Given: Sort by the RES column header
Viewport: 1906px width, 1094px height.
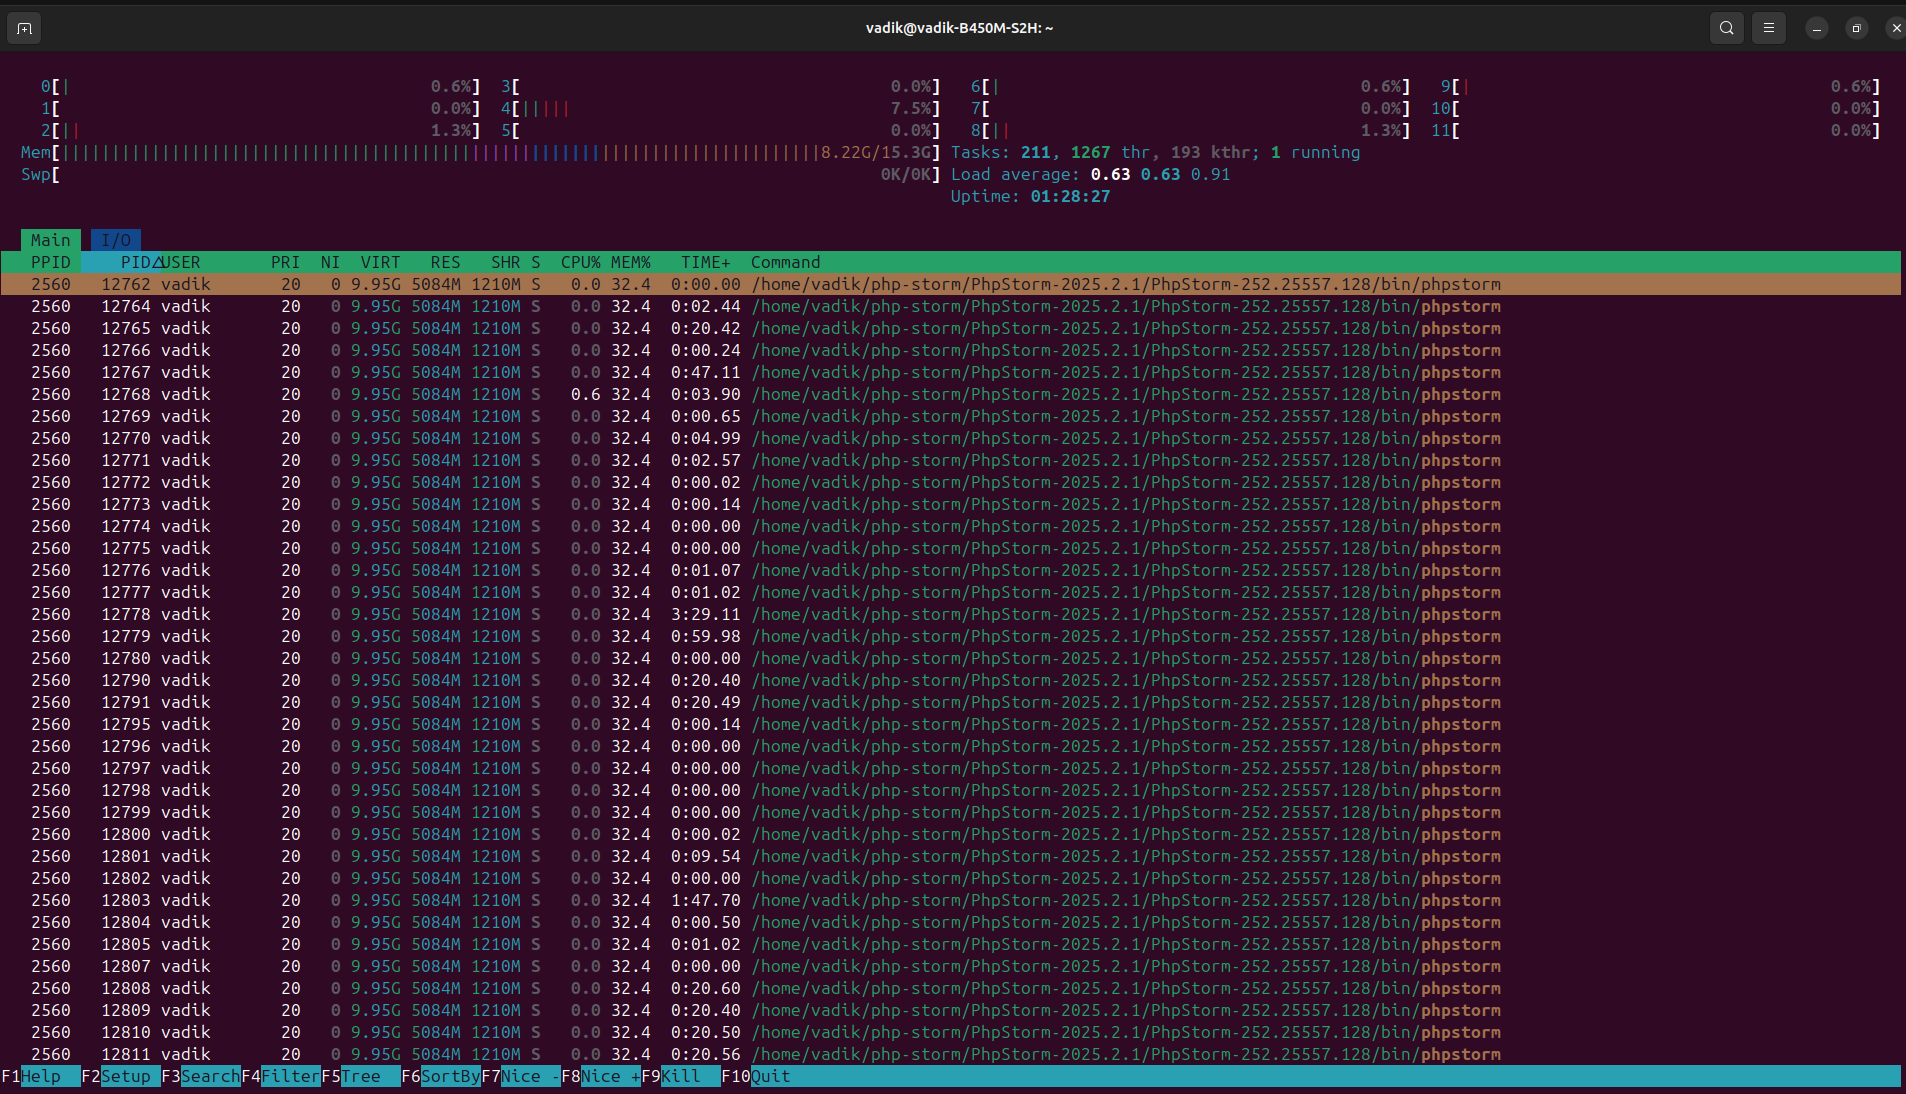Looking at the screenshot, I should coord(446,262).
